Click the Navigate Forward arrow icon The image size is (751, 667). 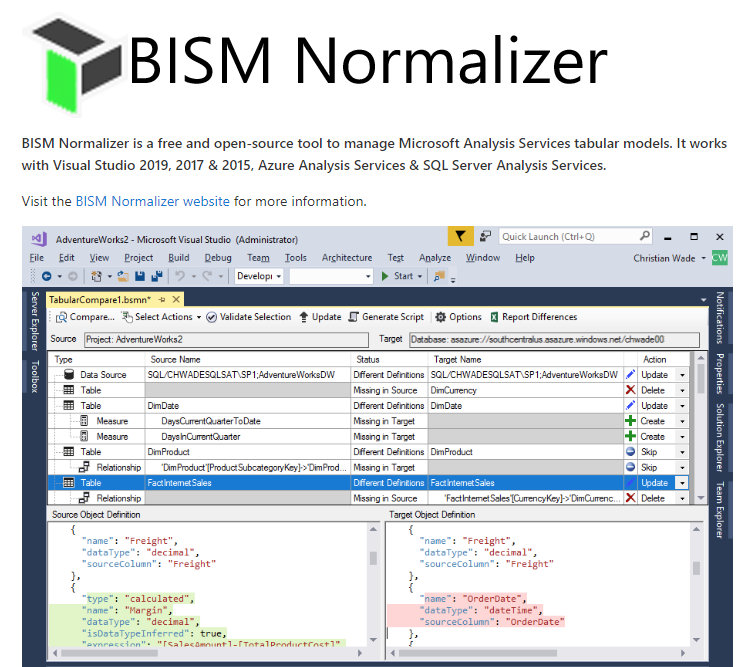pyautogui.click(x=72, y=276)
